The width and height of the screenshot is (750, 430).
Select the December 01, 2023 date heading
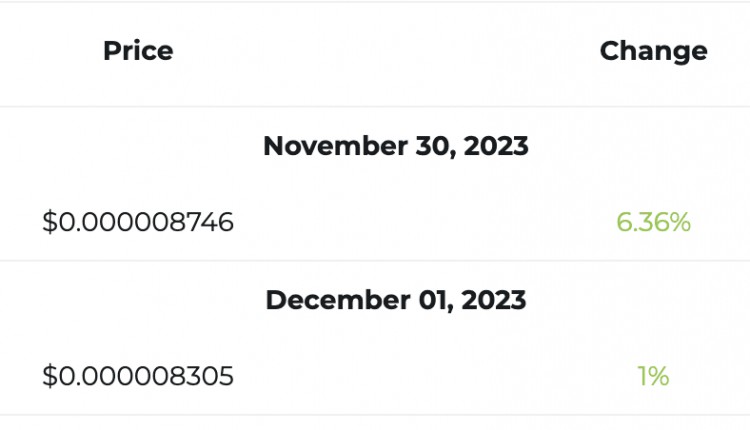[396, 300]
